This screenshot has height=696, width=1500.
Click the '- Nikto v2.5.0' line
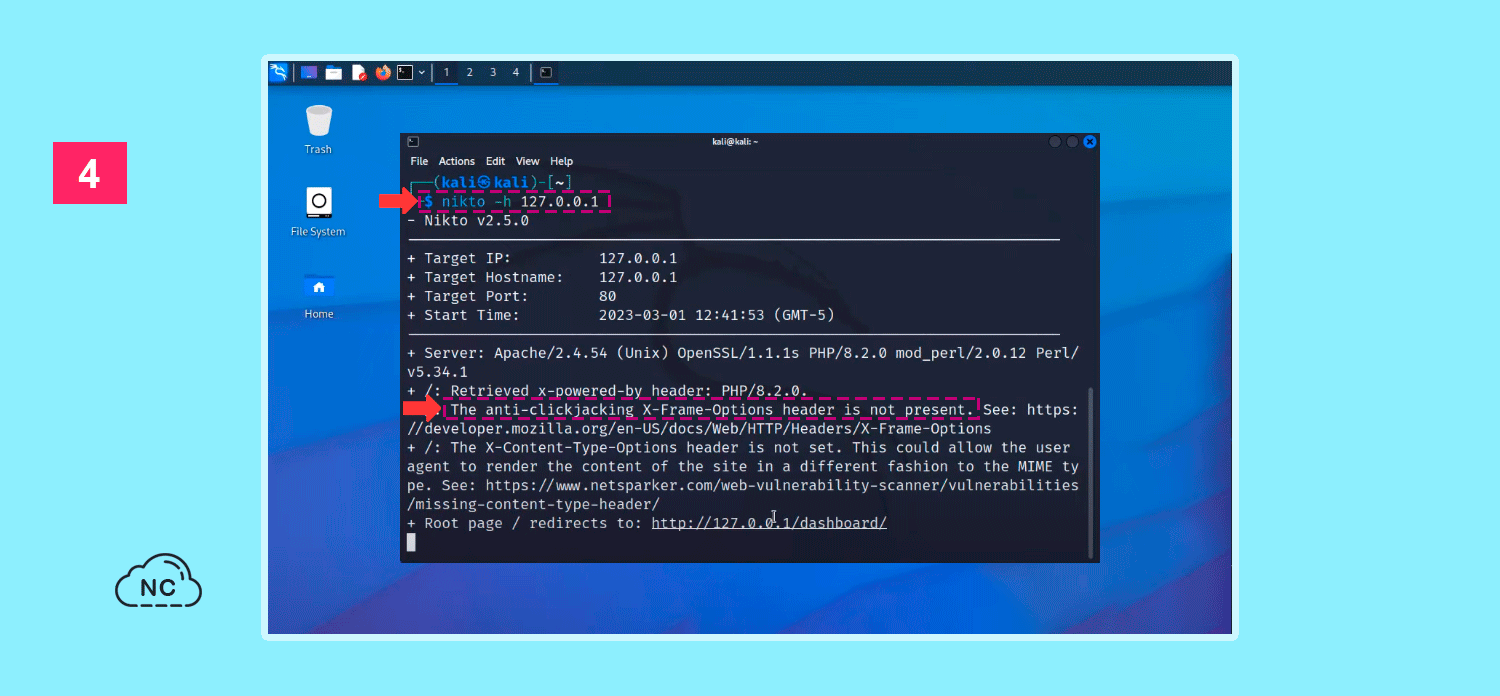pos(468,221)
